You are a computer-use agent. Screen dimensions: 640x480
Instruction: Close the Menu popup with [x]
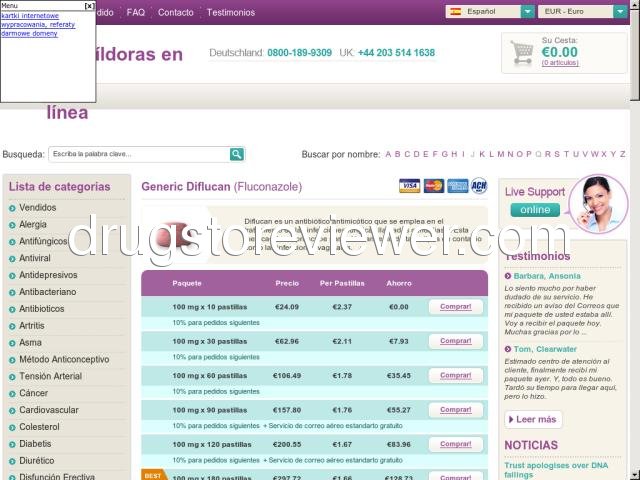pos(89,6)
